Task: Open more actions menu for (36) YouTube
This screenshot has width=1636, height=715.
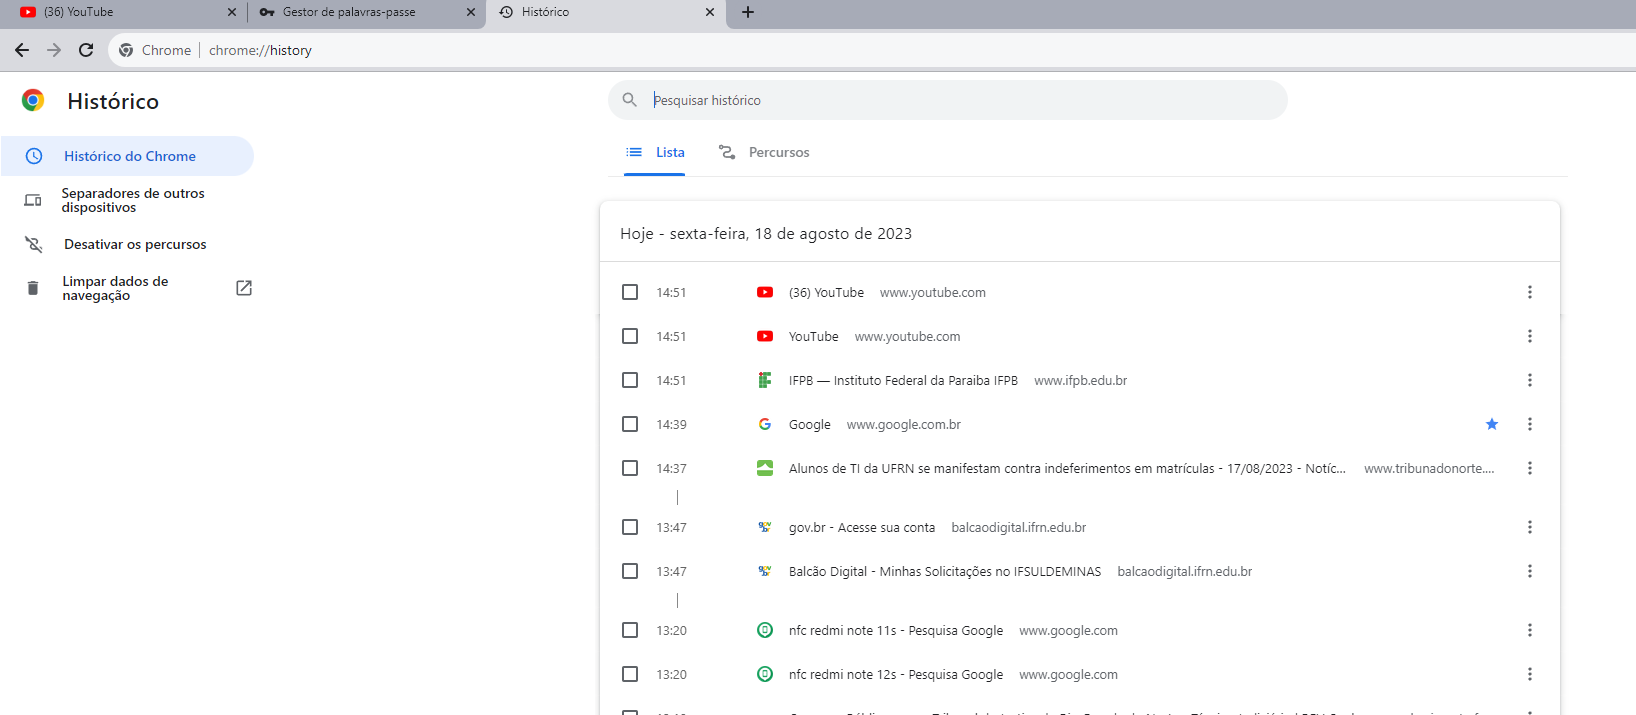Action: 1530,292
